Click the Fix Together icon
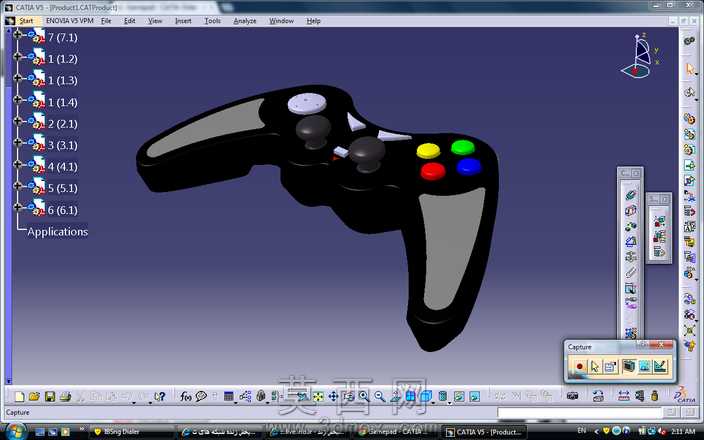The width and height of the screenshot is (704, 440). 630,272
